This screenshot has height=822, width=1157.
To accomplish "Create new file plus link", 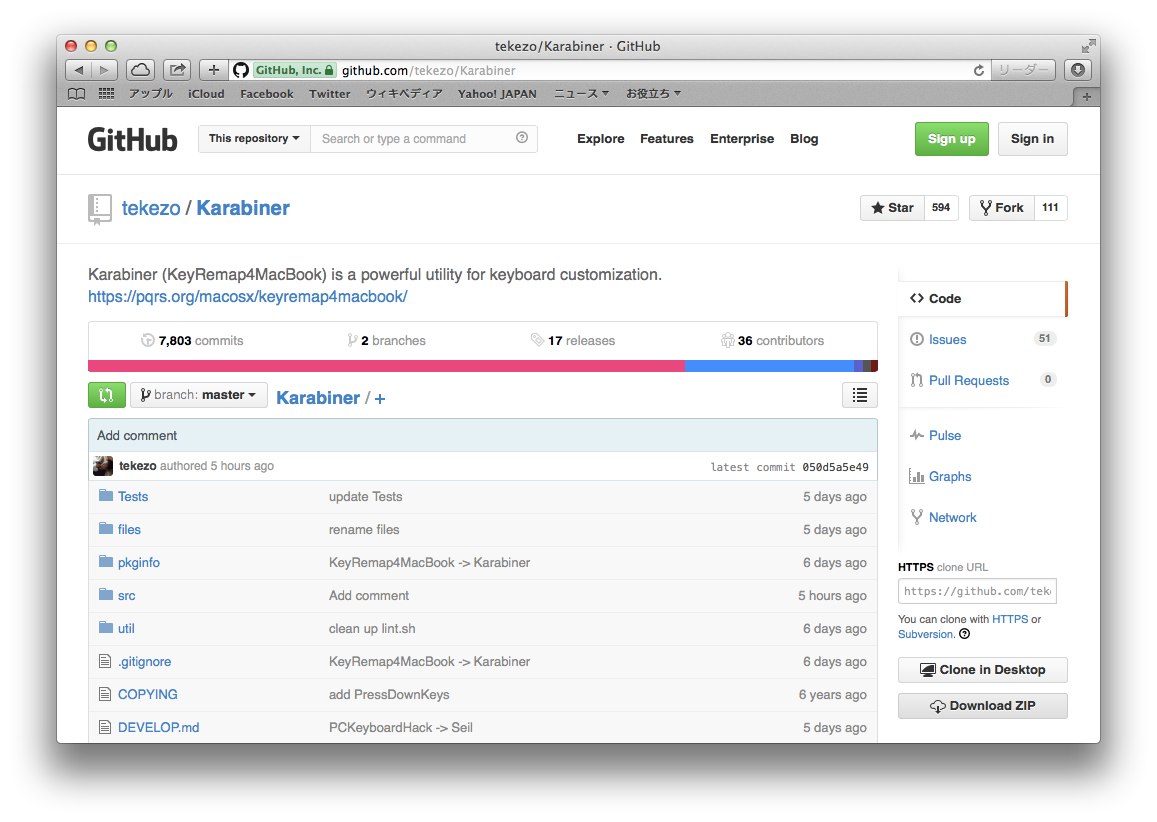I will click(x=380, y=398).
